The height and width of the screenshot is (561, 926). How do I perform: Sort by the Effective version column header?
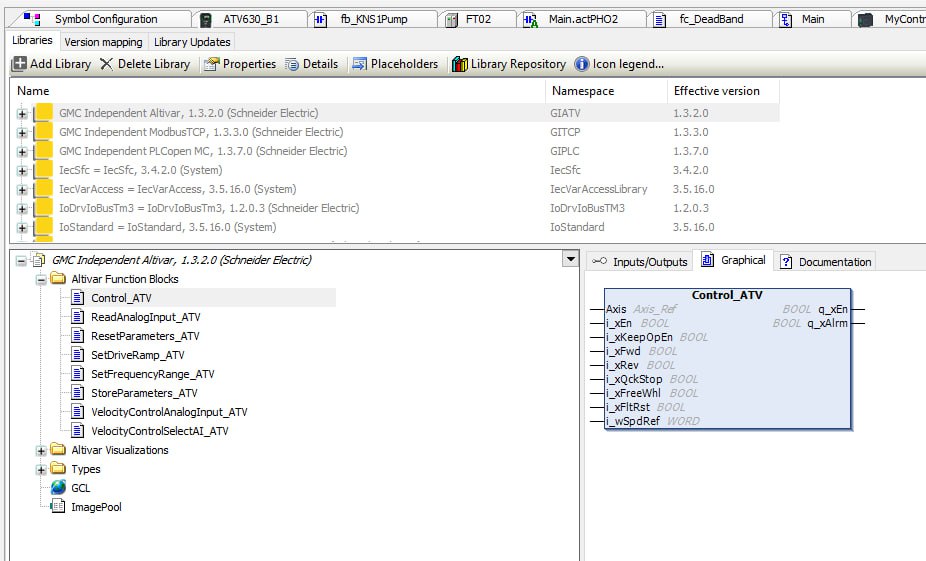pyautogui.click(x=723, y=91)
